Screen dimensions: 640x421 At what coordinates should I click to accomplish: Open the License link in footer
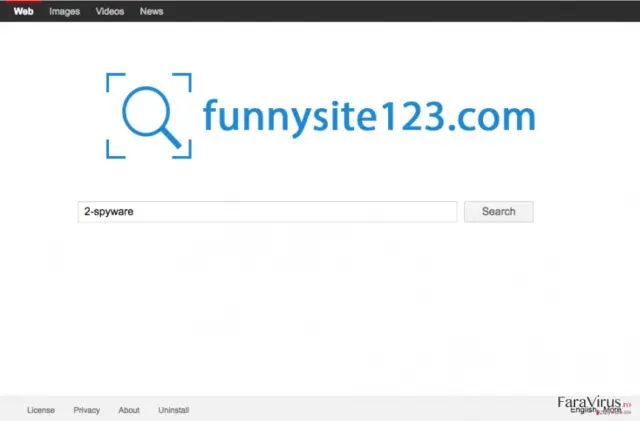click(41, 410)
